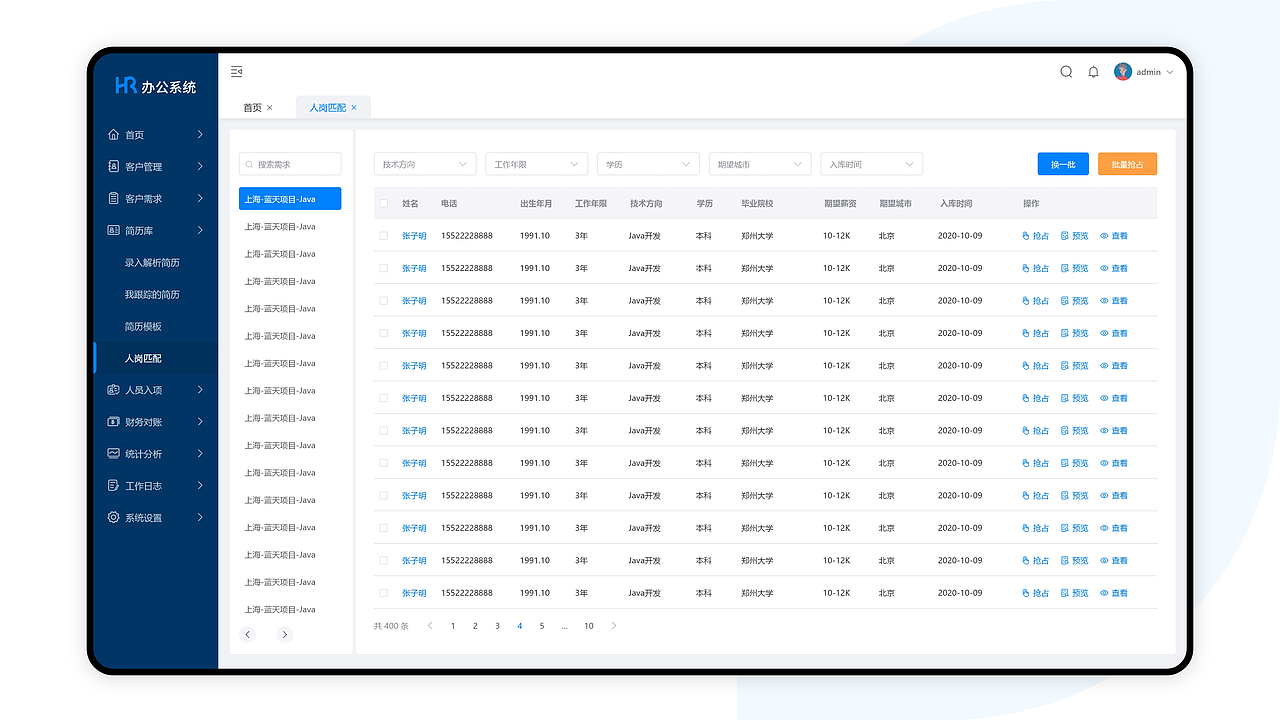Expand the 客户管理 chevron in sidebar

click(x=200, y=167)
